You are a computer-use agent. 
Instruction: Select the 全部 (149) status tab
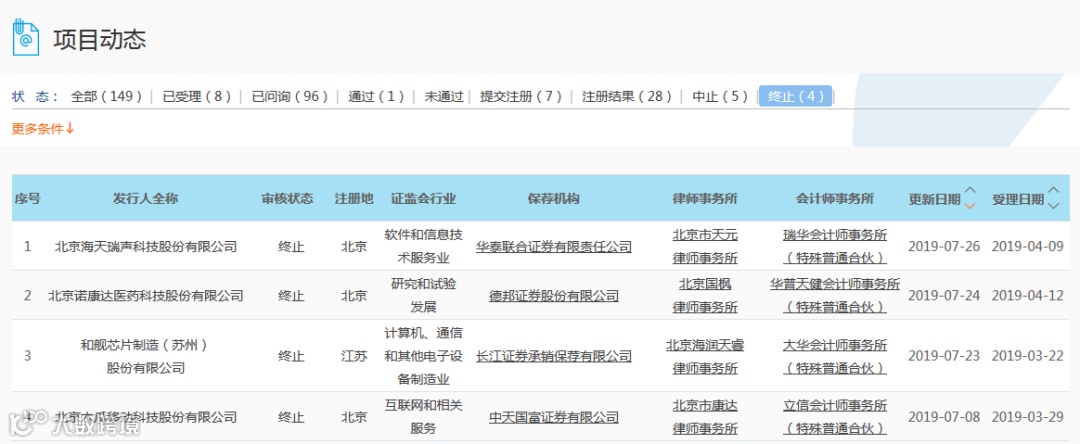107,96
